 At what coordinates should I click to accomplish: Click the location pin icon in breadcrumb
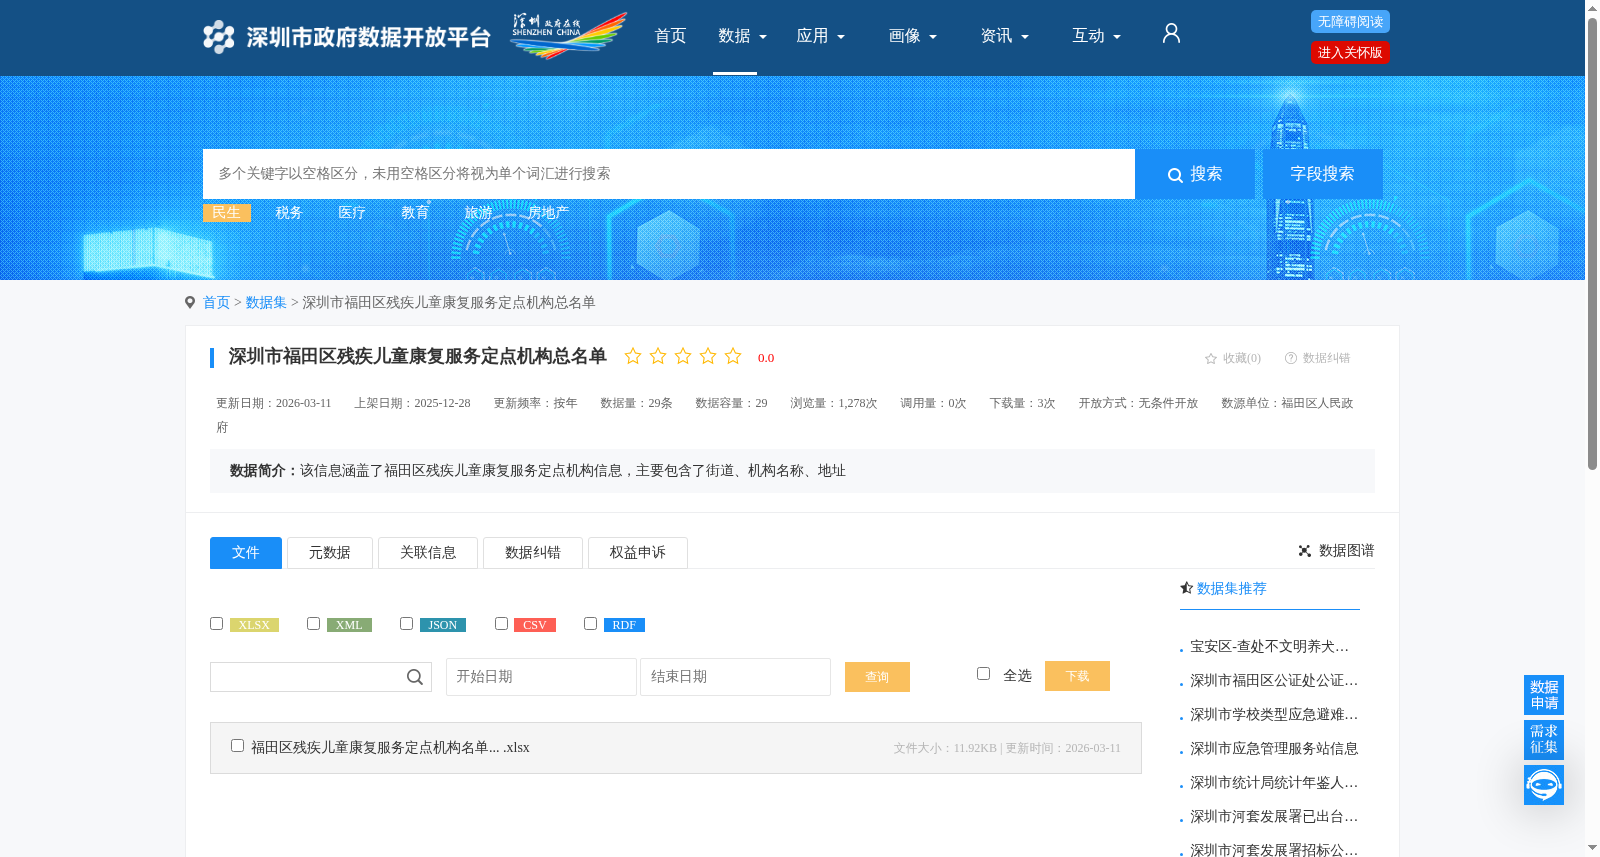pos(190,302)
